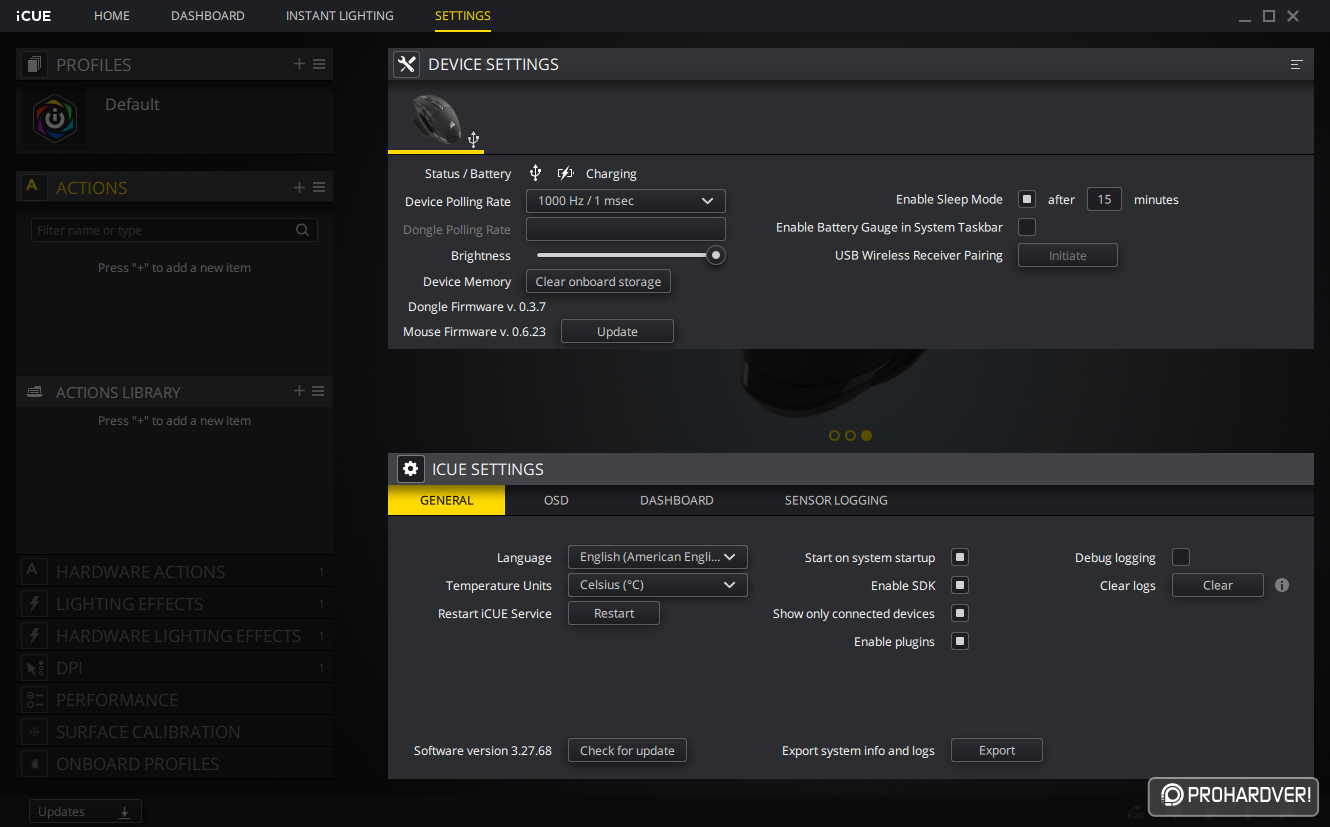Add a new Actions Library item
The image size is (1330, 827).
299,391
